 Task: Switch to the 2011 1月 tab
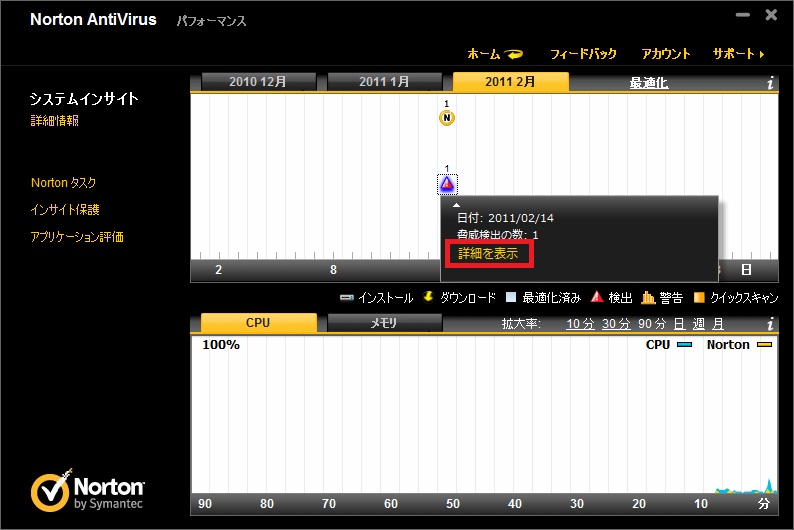pos(384,81)
